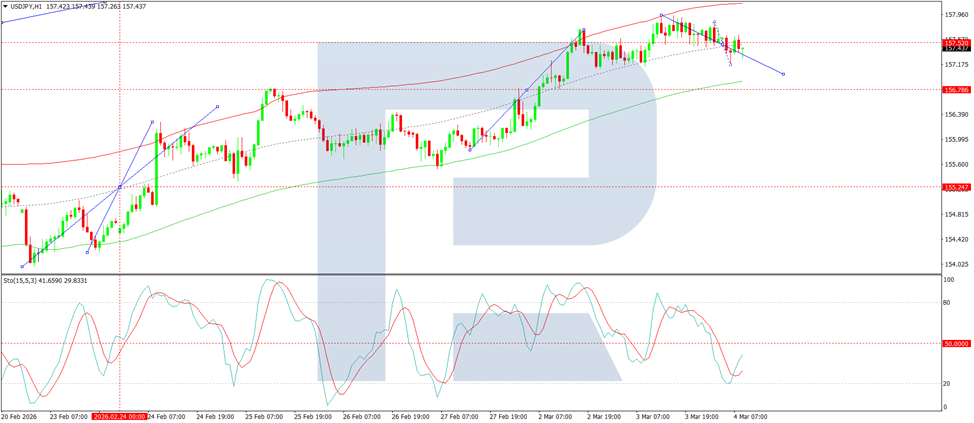The image size is (974, 423).
Task: Click the red 50.0000 stochastic level tag
Action: 956,343
